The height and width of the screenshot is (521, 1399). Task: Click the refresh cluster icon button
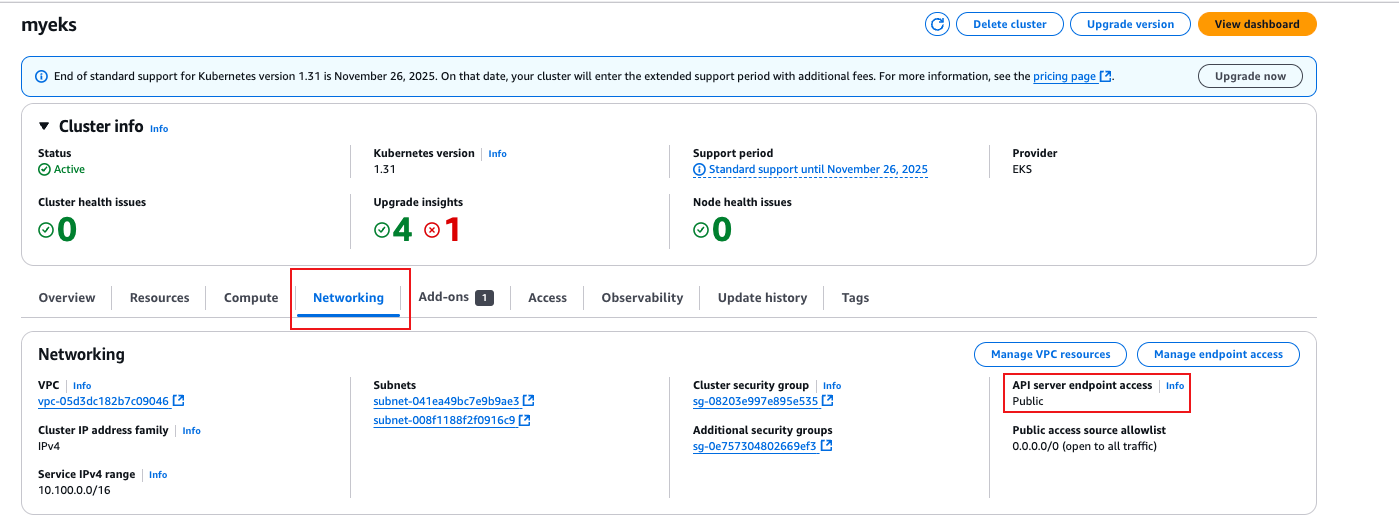[937, 24]
